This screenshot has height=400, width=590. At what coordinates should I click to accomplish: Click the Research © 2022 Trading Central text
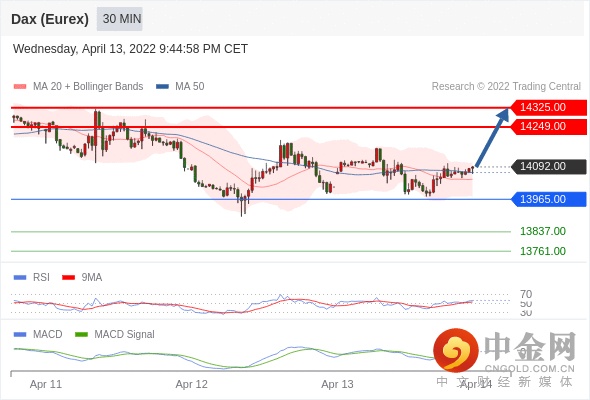506,87
